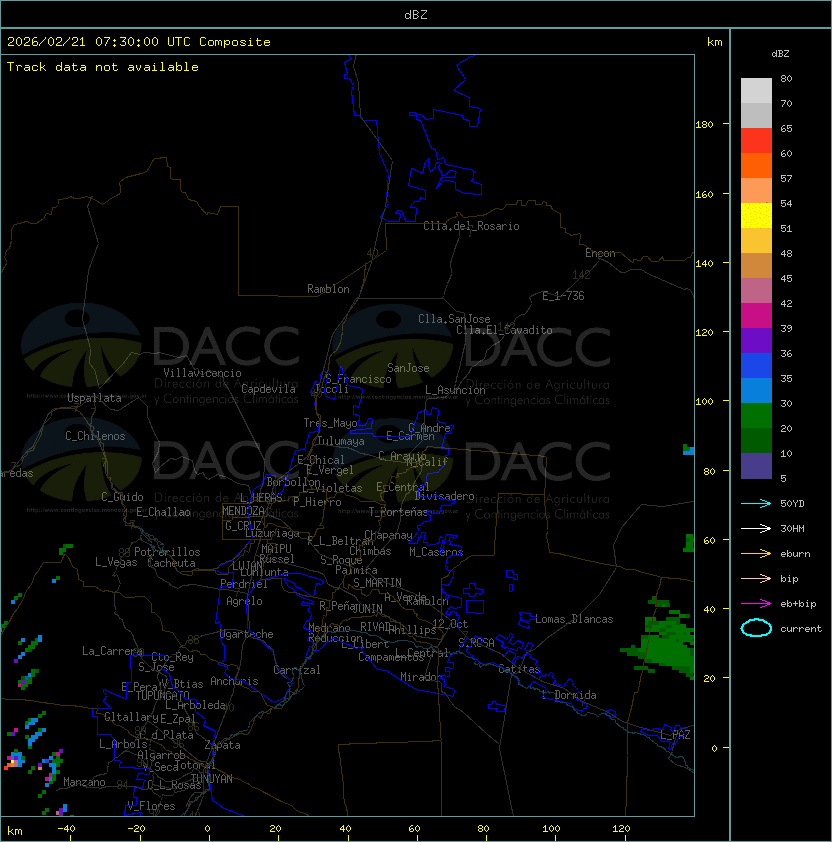Click the 'TUPUNGATO' place label
The width and height of the screenshot is (832, 842).
162,696
